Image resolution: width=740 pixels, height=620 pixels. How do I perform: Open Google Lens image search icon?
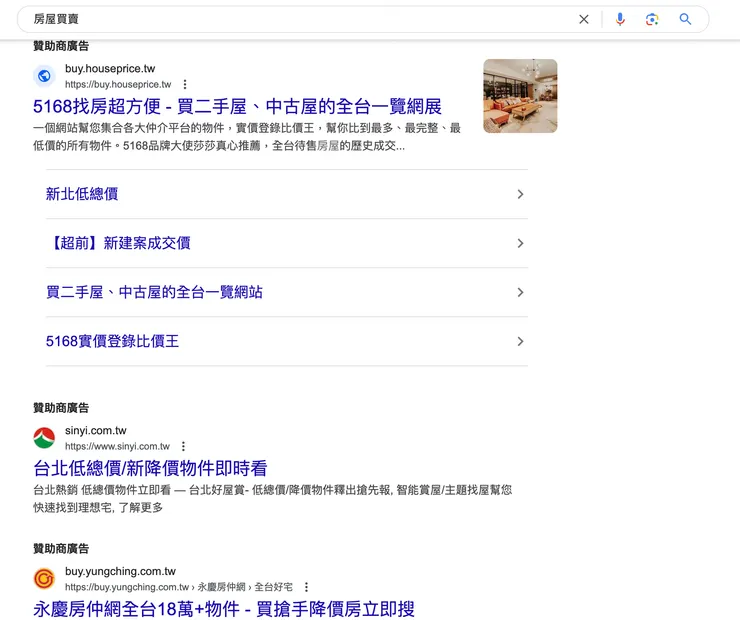pyautogui.click(x=652, y=19)
